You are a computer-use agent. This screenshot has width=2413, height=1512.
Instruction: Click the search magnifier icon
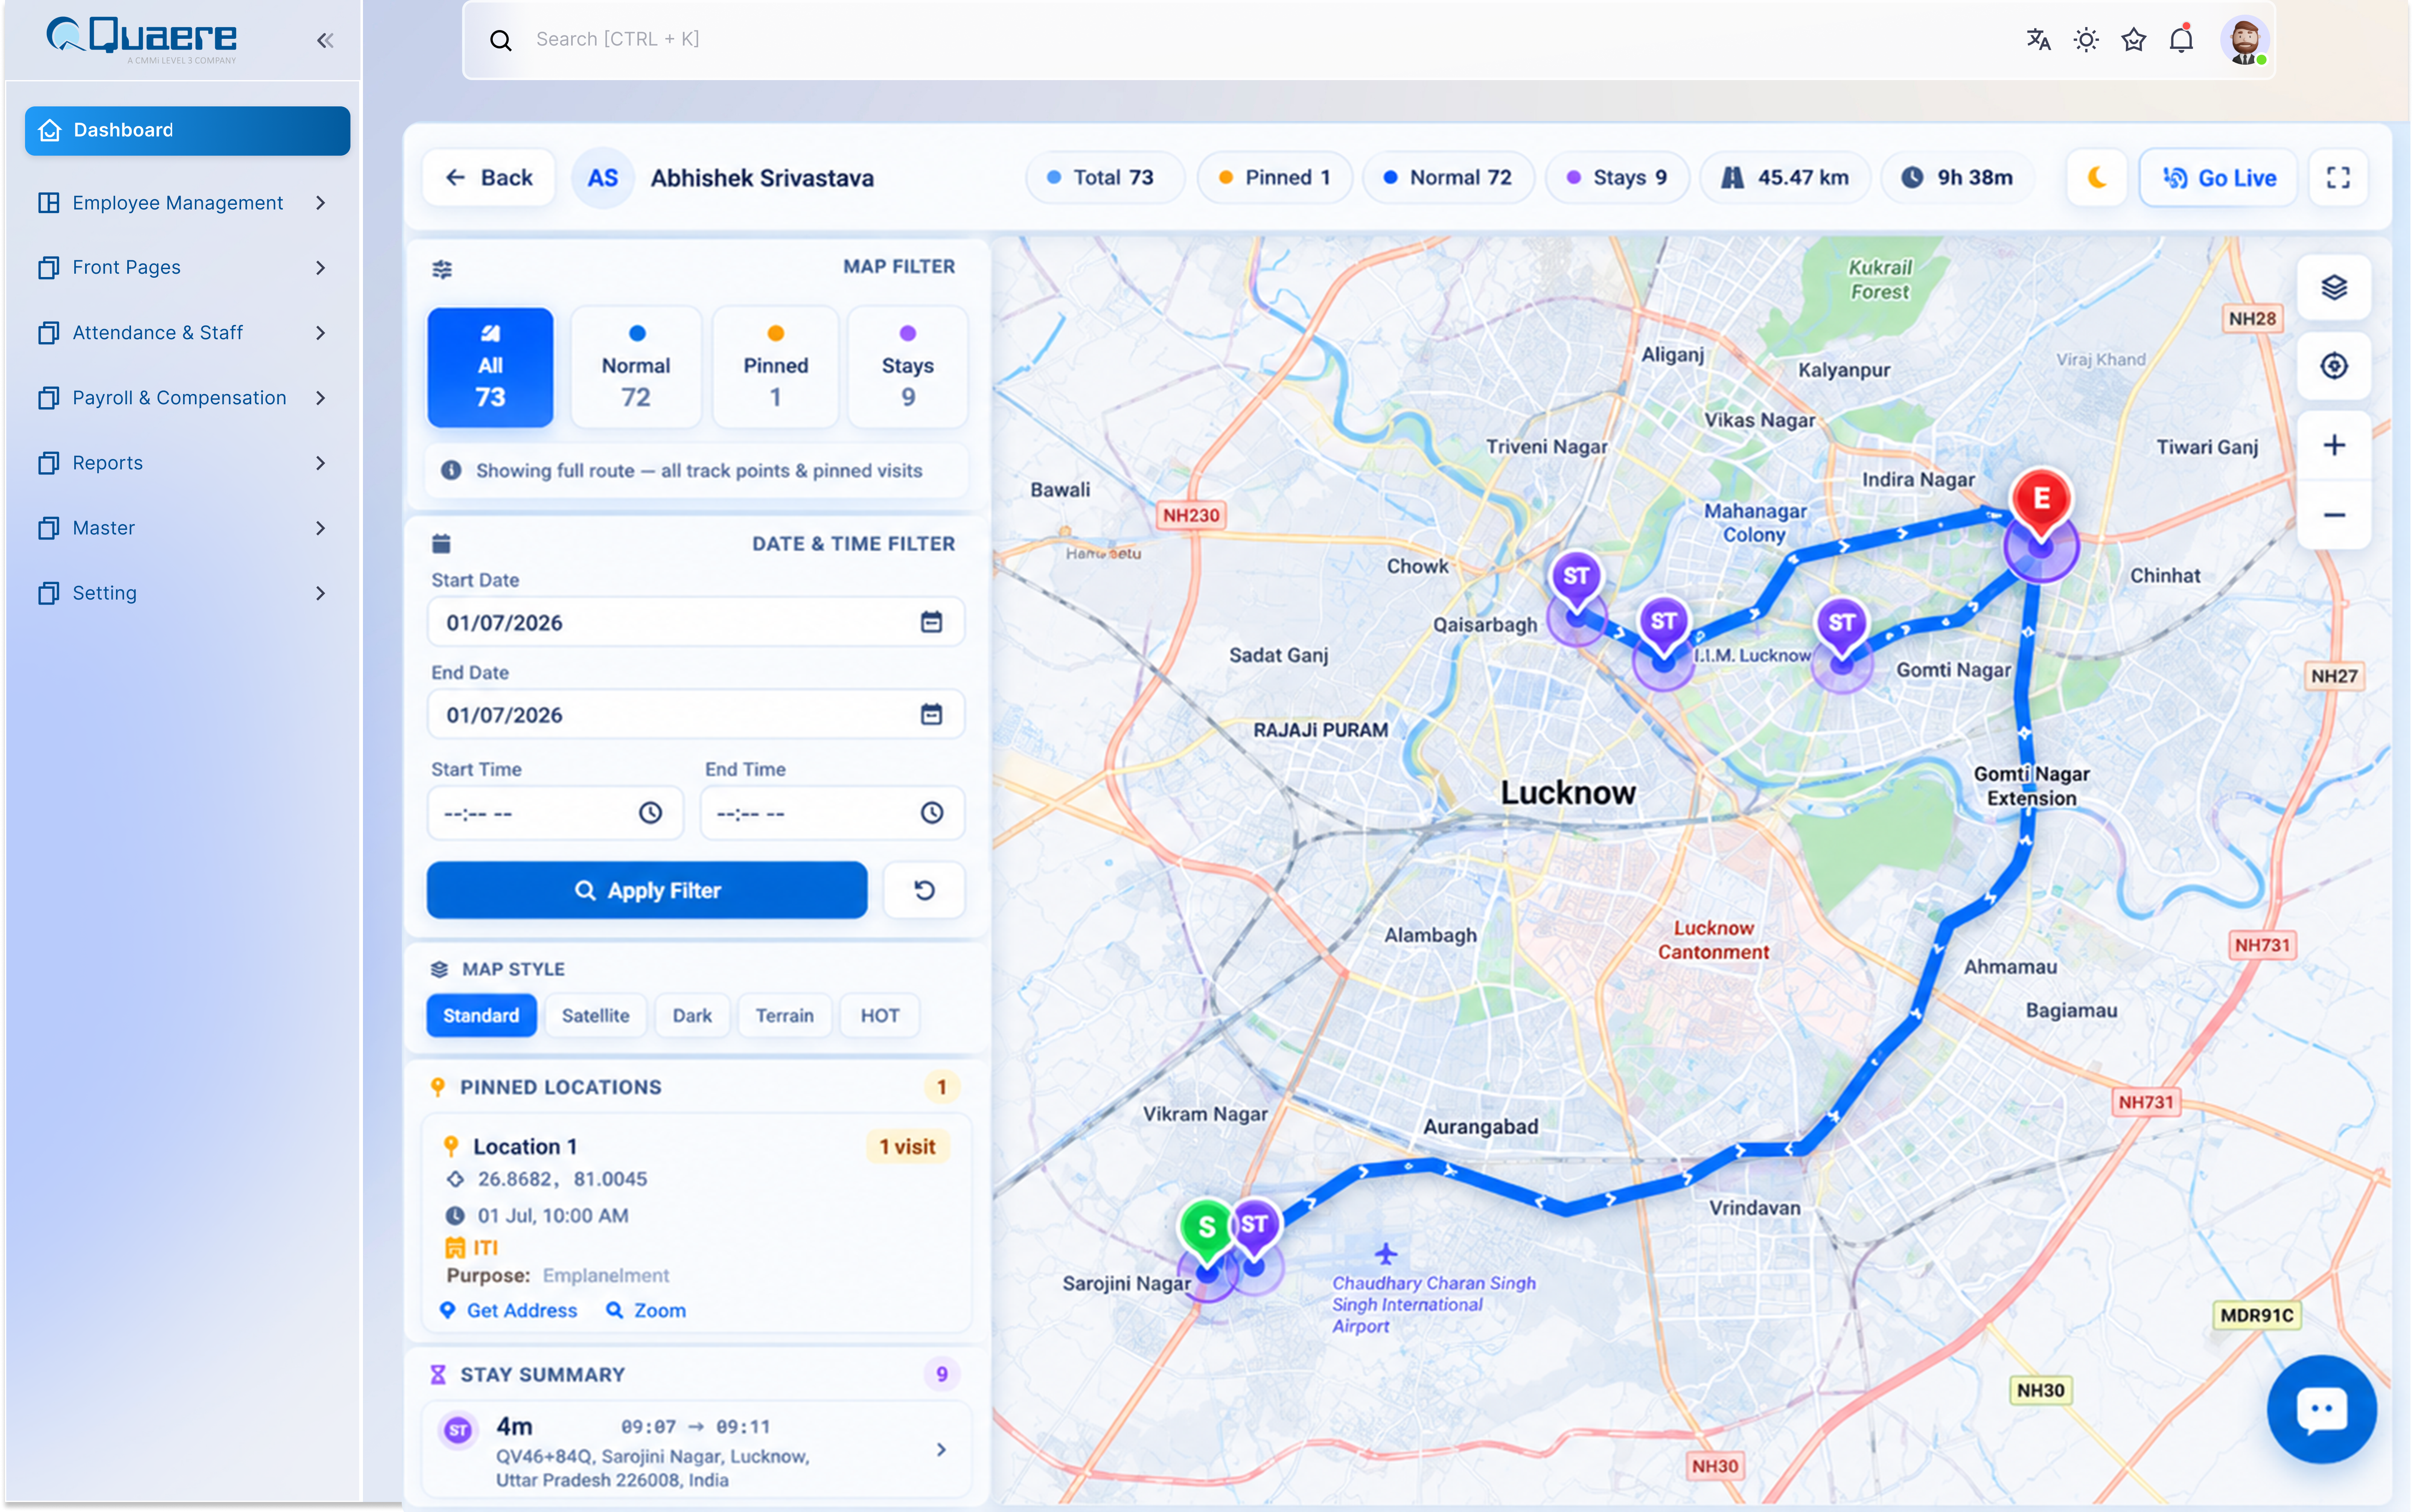click(x=500, y=40)
